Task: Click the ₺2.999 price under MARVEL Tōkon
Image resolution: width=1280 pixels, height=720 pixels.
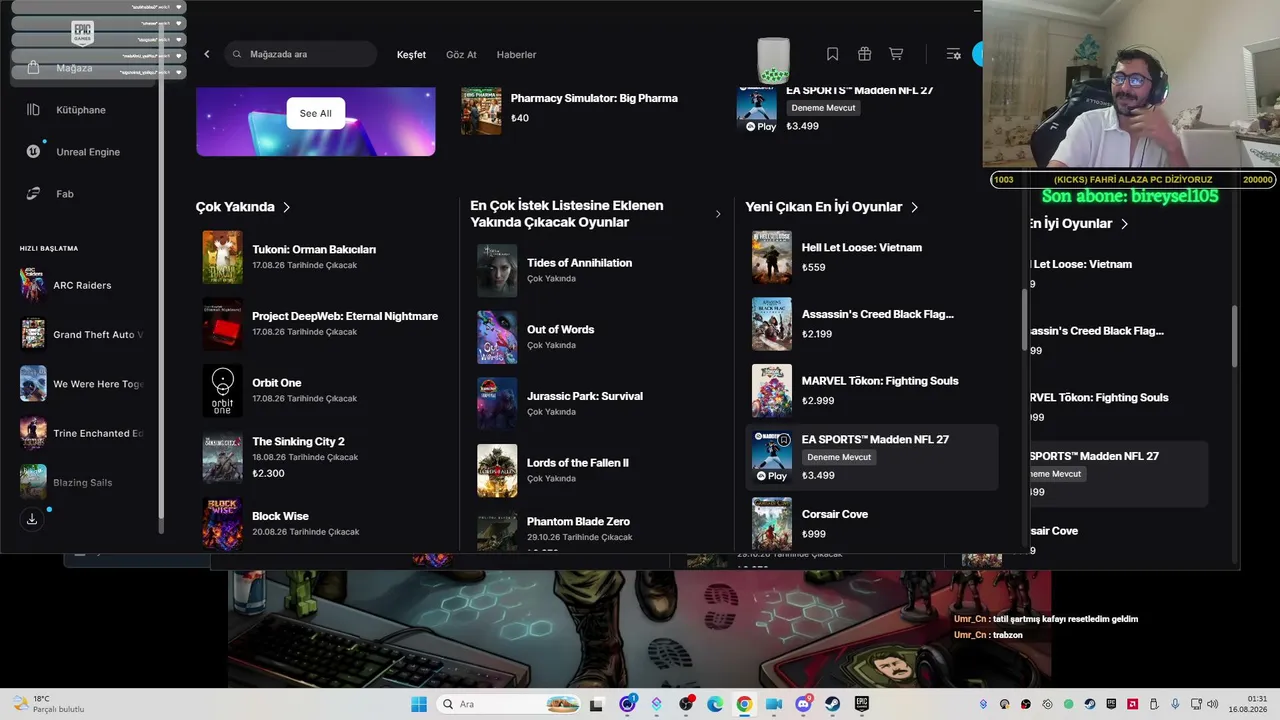Action: point(818,401)
